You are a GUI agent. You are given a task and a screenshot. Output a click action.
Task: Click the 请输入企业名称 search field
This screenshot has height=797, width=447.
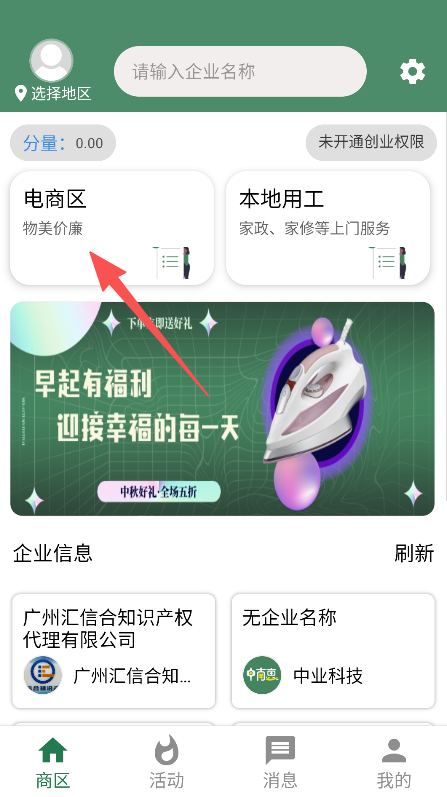tap(240, 72)
